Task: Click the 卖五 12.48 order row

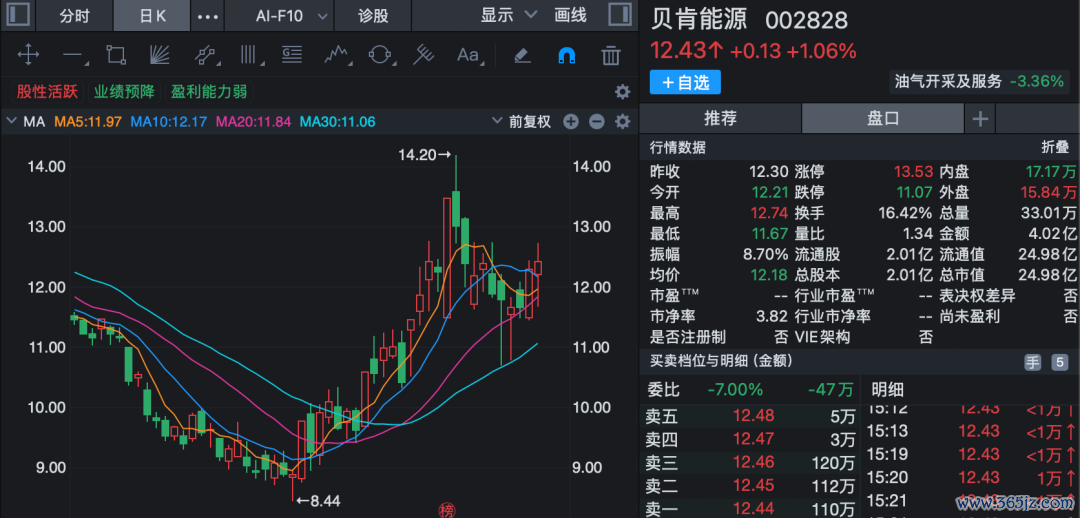Action: click(750, 415)
